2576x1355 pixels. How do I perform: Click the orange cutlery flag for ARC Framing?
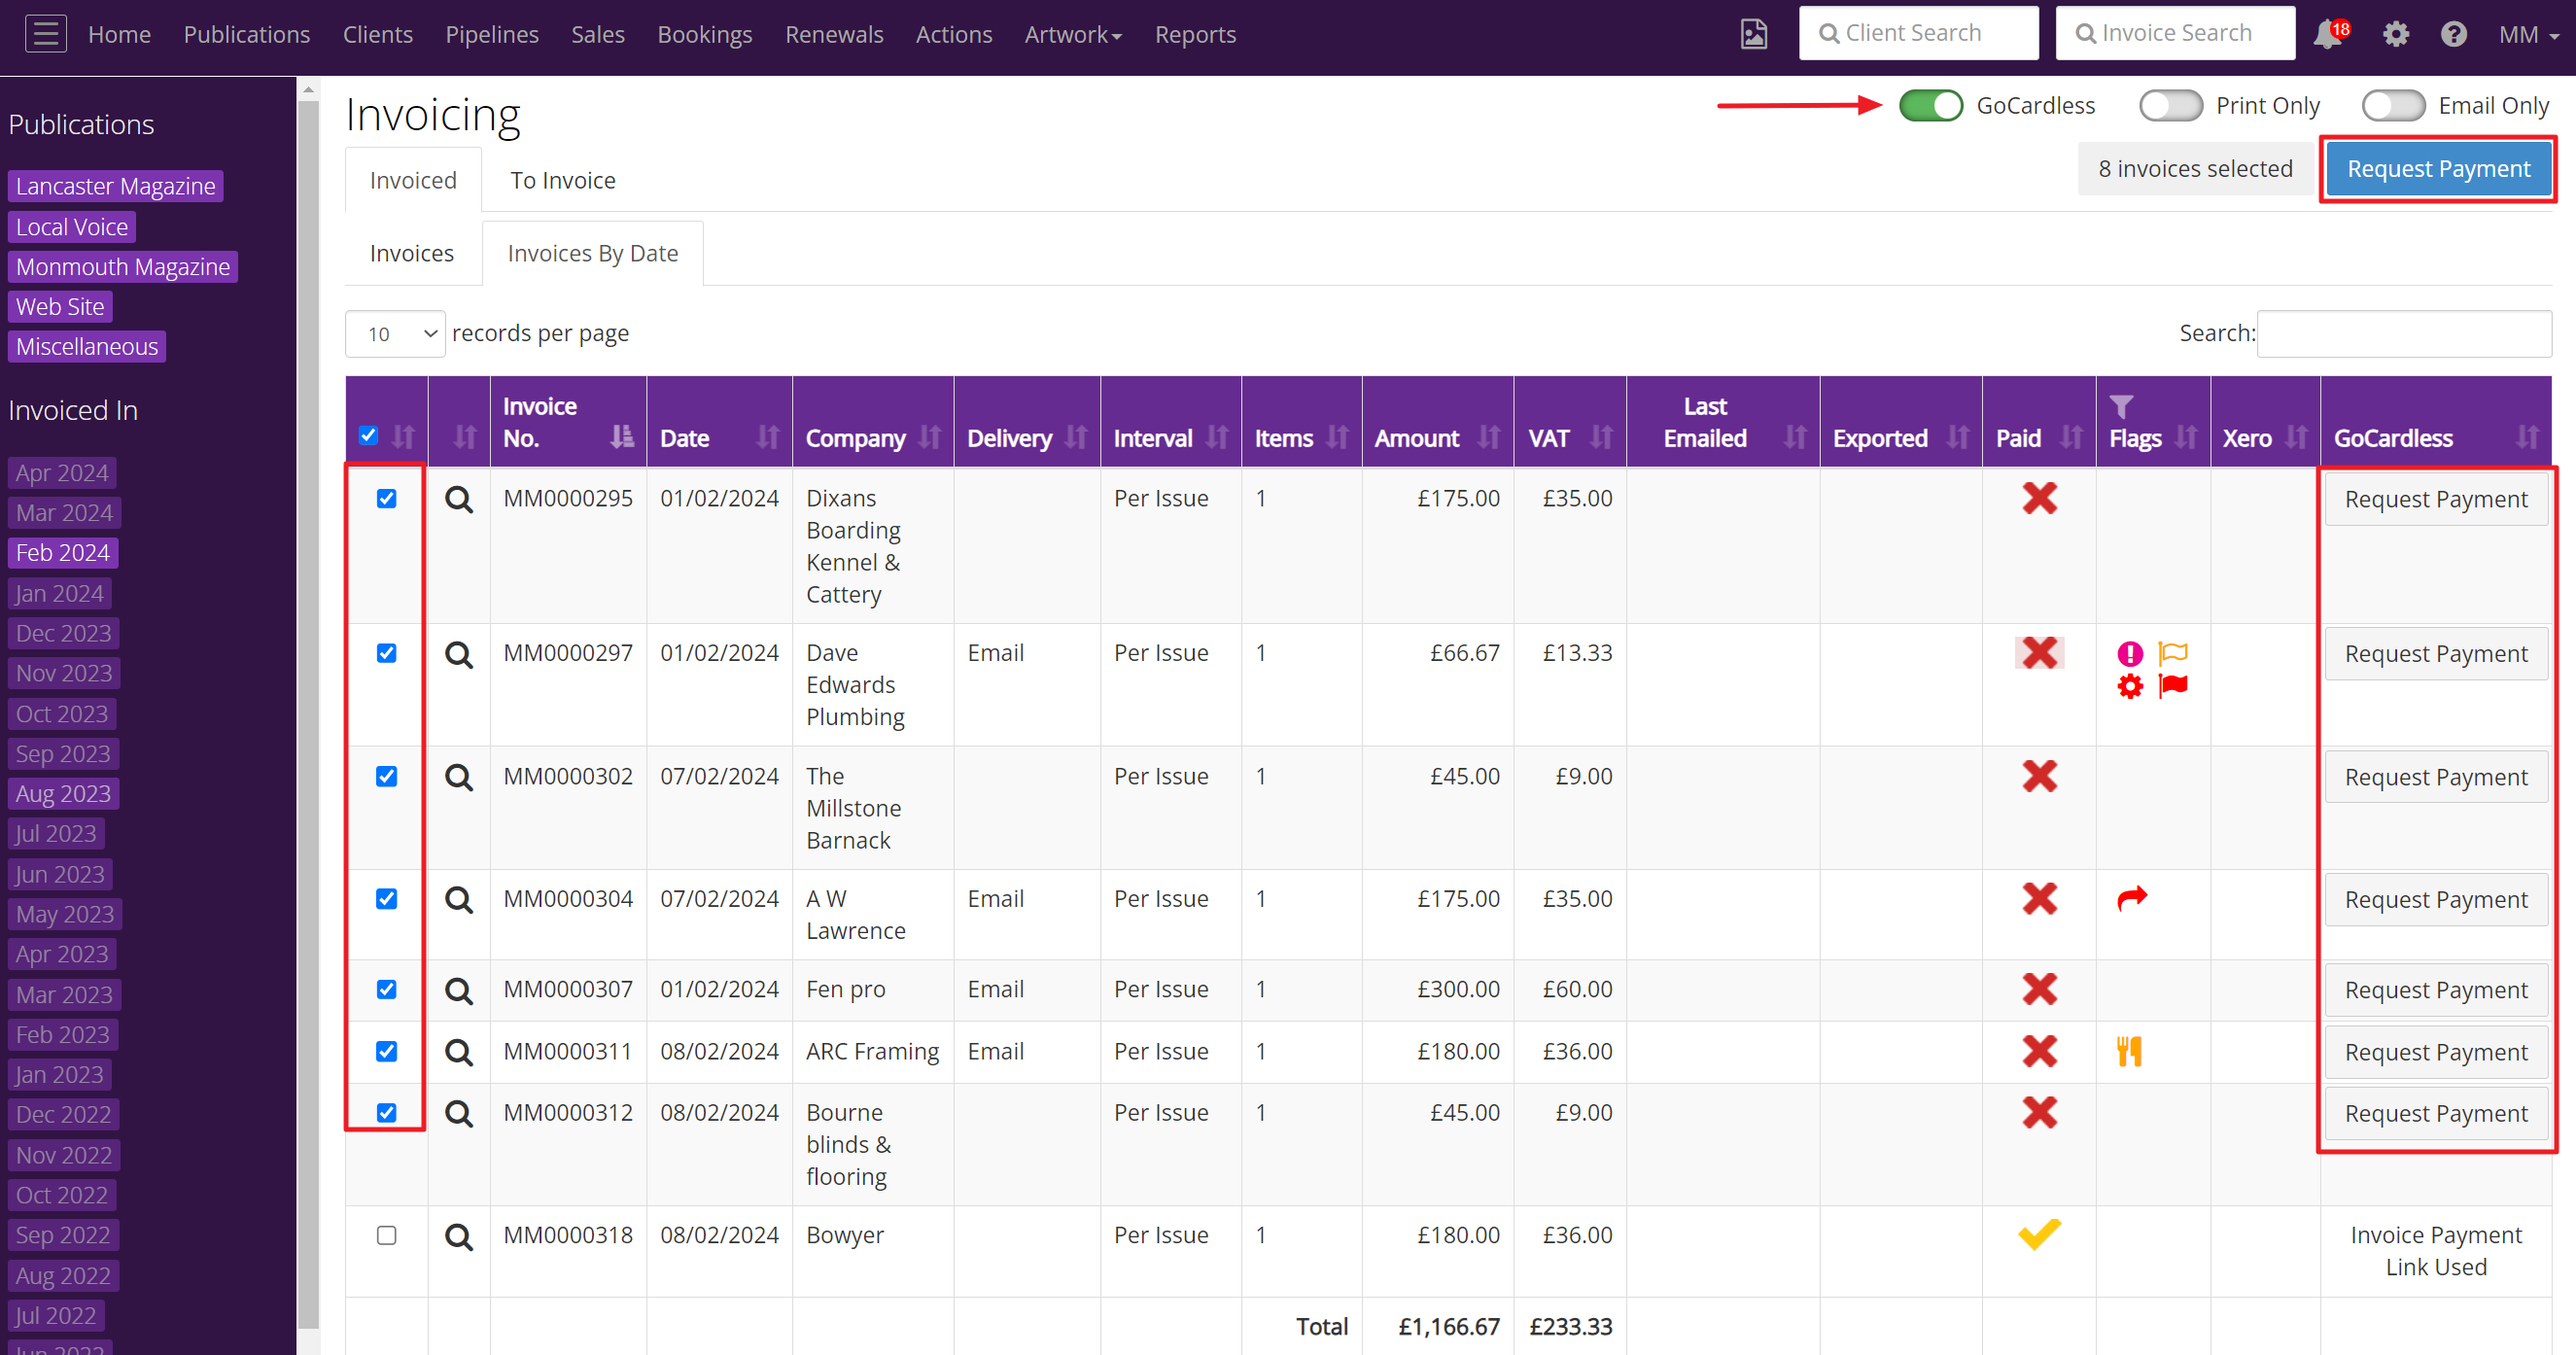coord(2129,1051)
